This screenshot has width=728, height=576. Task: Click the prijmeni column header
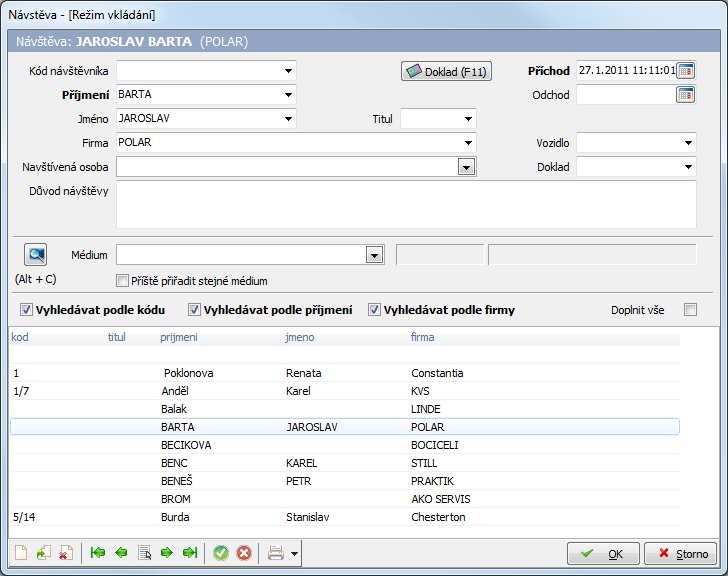179,337
